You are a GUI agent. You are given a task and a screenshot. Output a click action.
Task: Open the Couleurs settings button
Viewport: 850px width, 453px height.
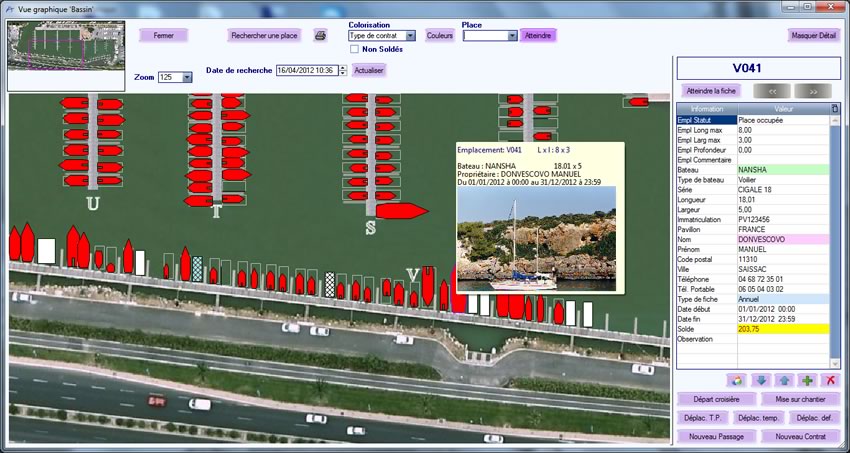point(440,36)
